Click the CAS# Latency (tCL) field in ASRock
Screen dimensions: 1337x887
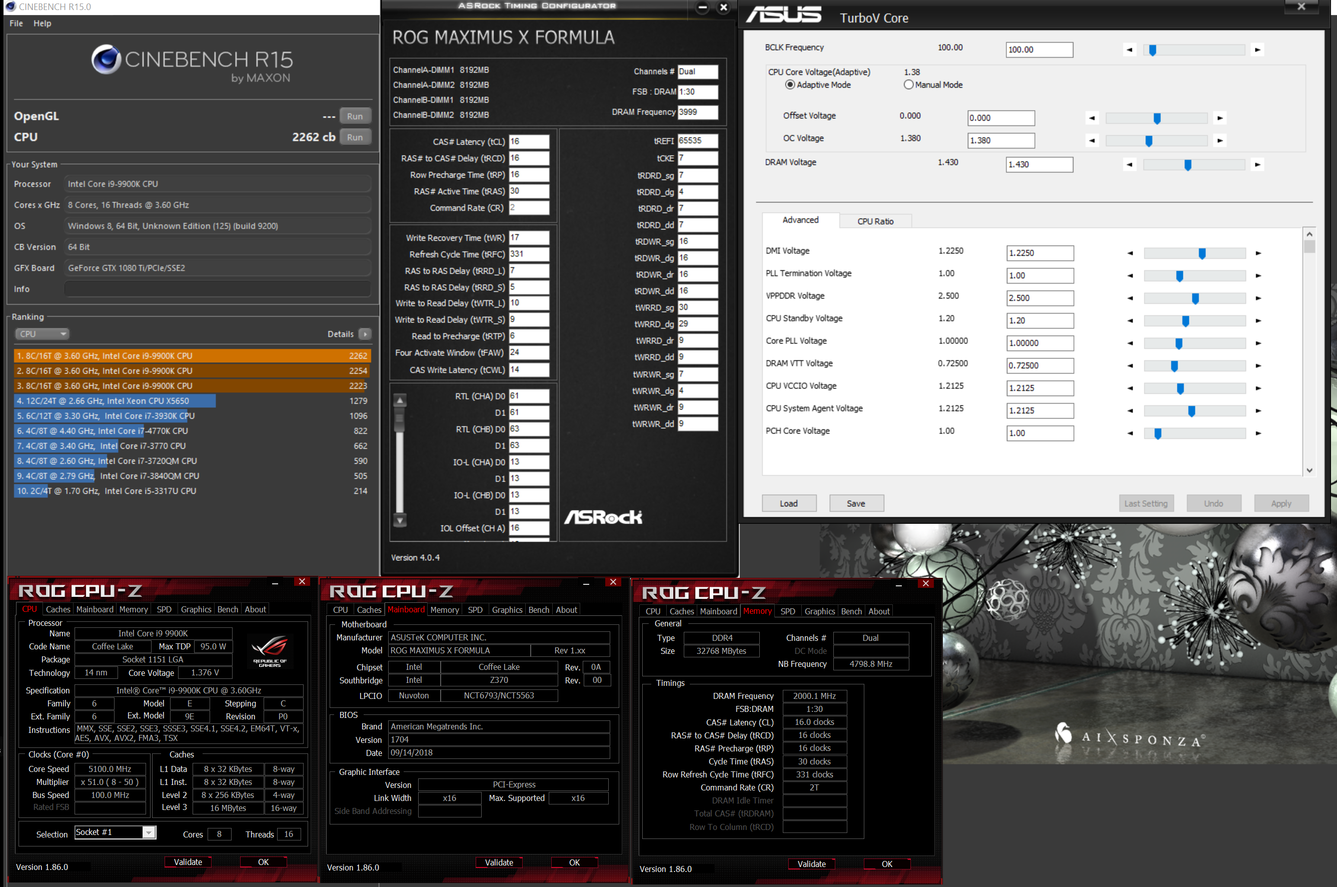[x=529, y=142]
